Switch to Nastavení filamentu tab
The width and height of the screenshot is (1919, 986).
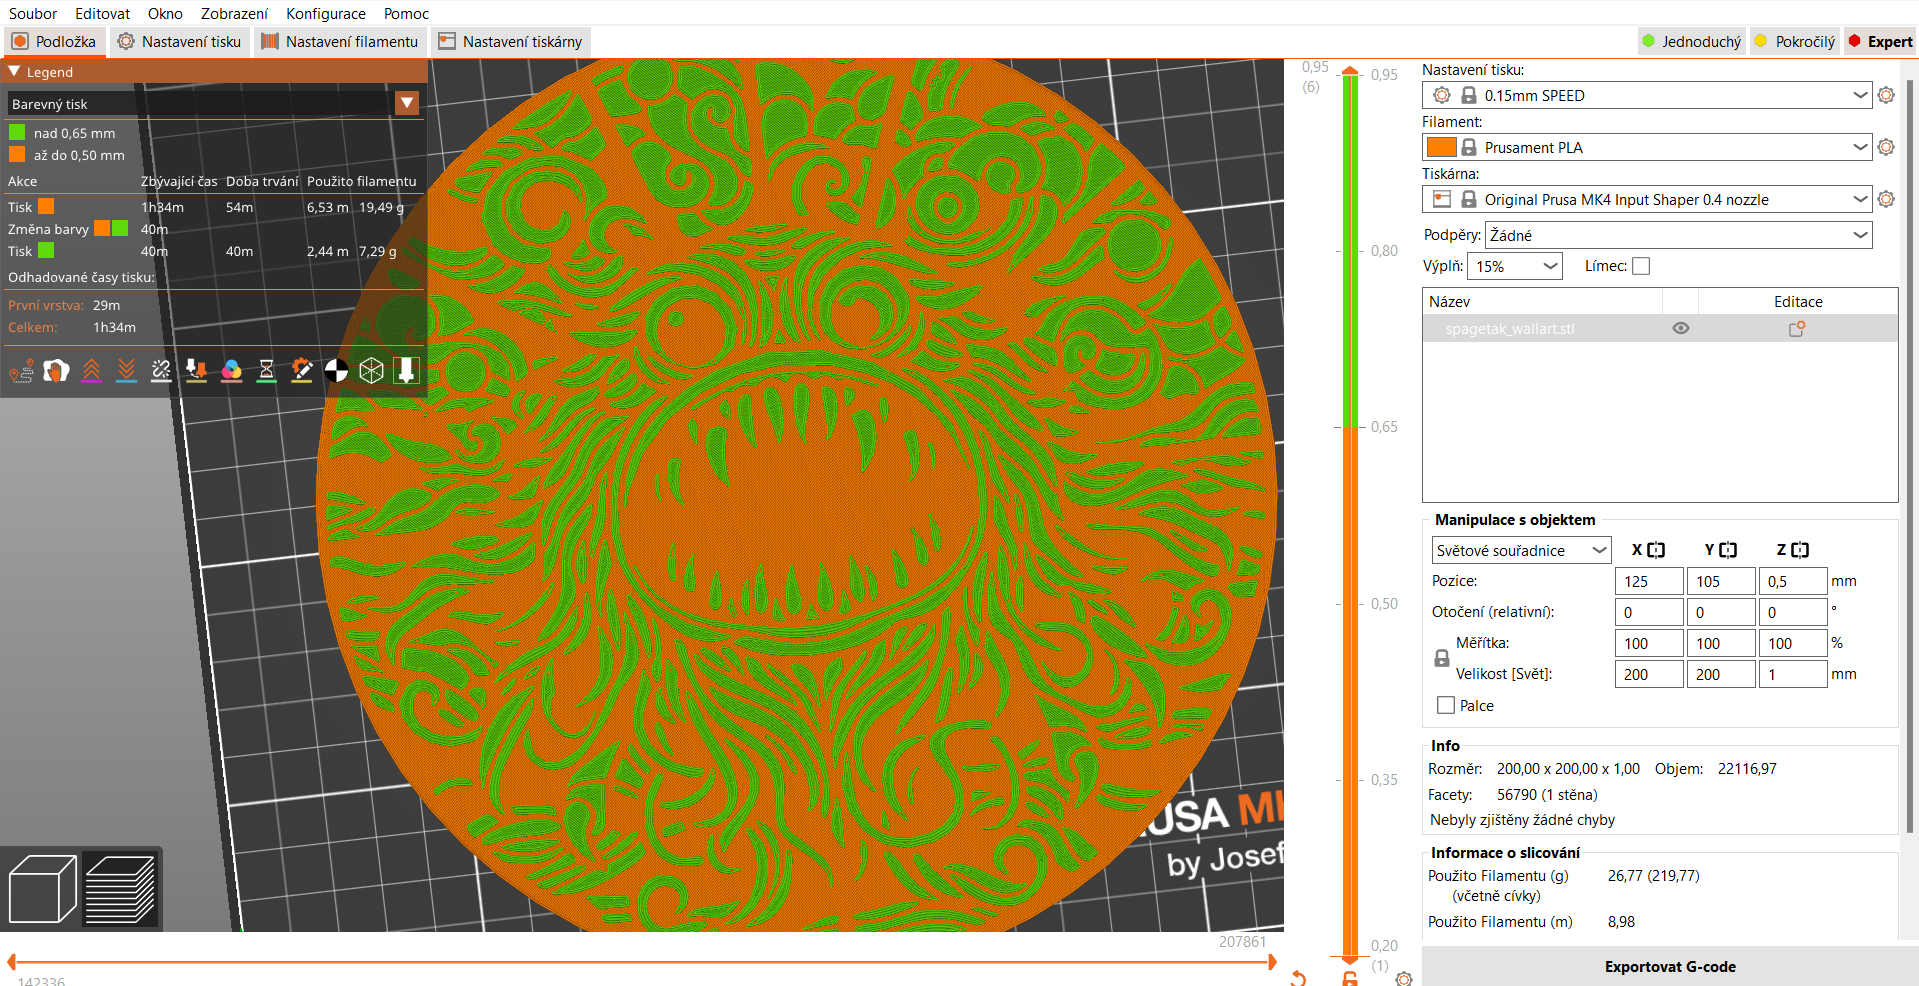(340, 41)
